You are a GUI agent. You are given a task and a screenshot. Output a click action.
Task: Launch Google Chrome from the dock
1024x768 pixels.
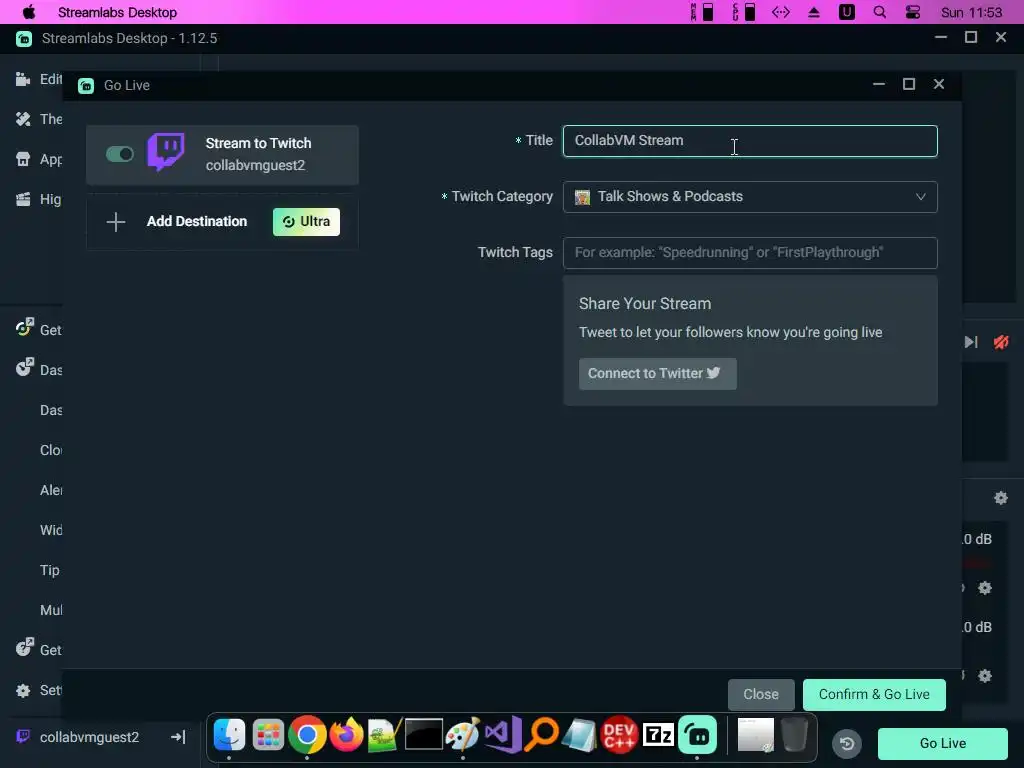click(x=307, y=735)
